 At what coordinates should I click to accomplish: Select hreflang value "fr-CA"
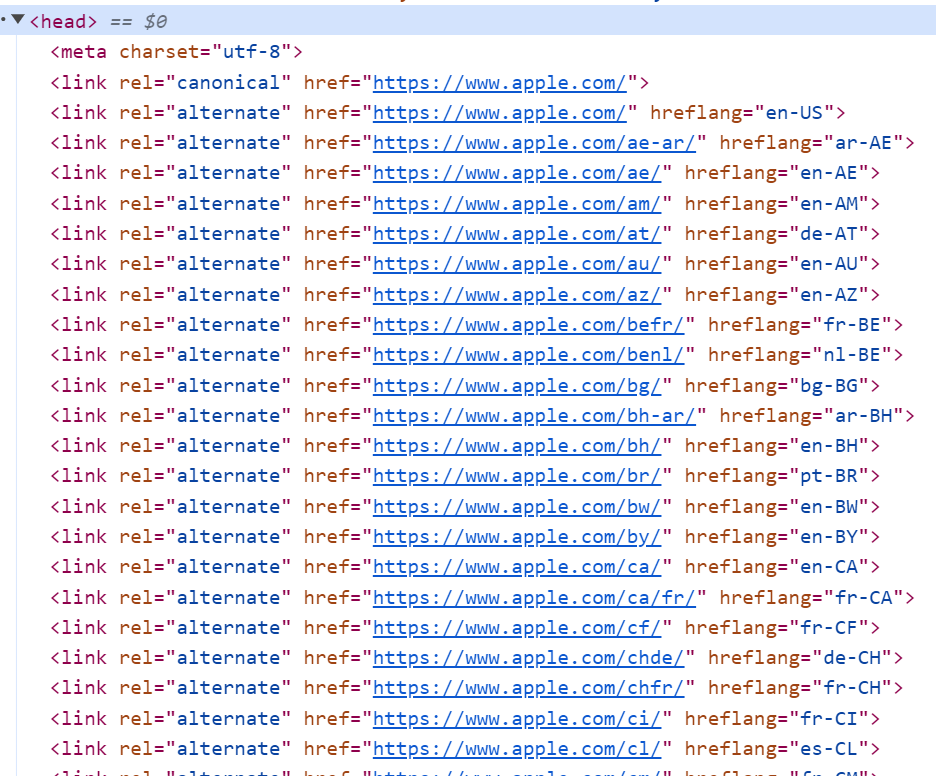pyautogui.click(x=863, y=598)
